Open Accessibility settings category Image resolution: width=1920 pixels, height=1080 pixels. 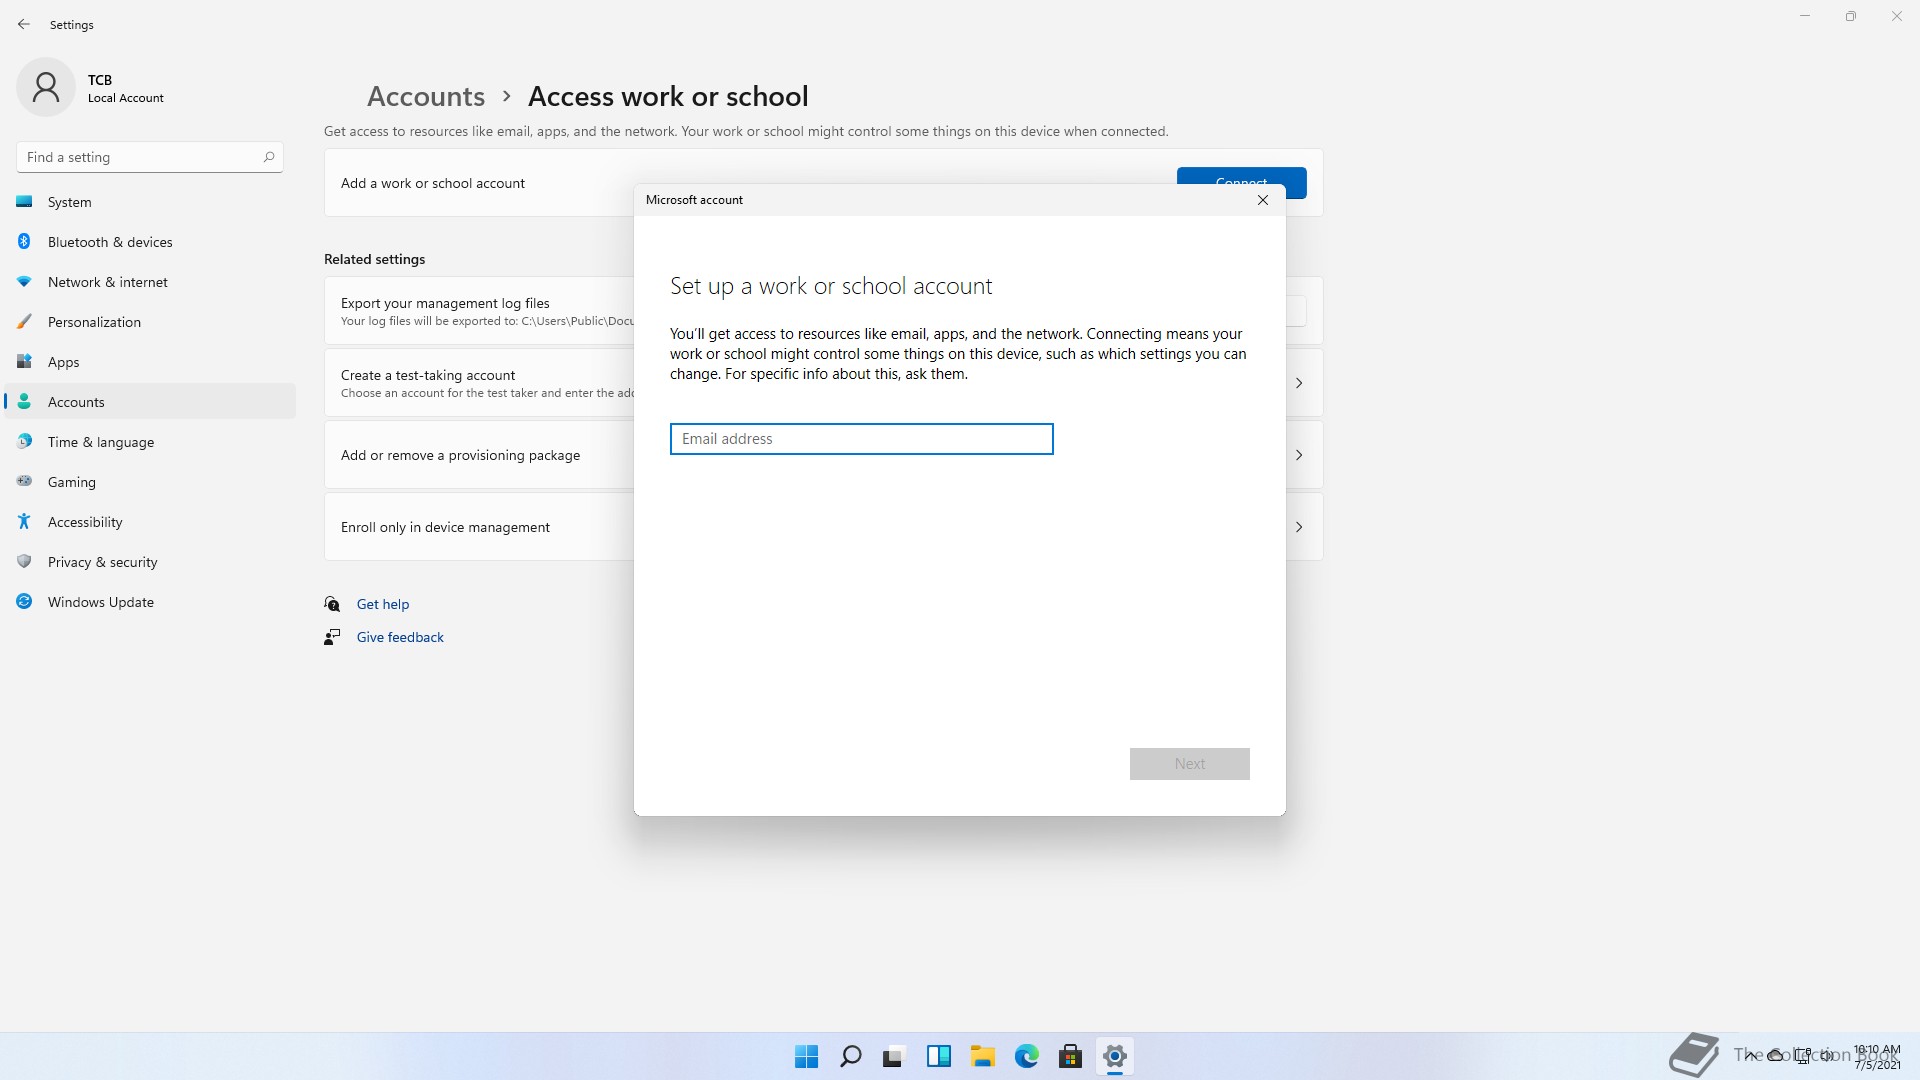[x=150, y=522]
